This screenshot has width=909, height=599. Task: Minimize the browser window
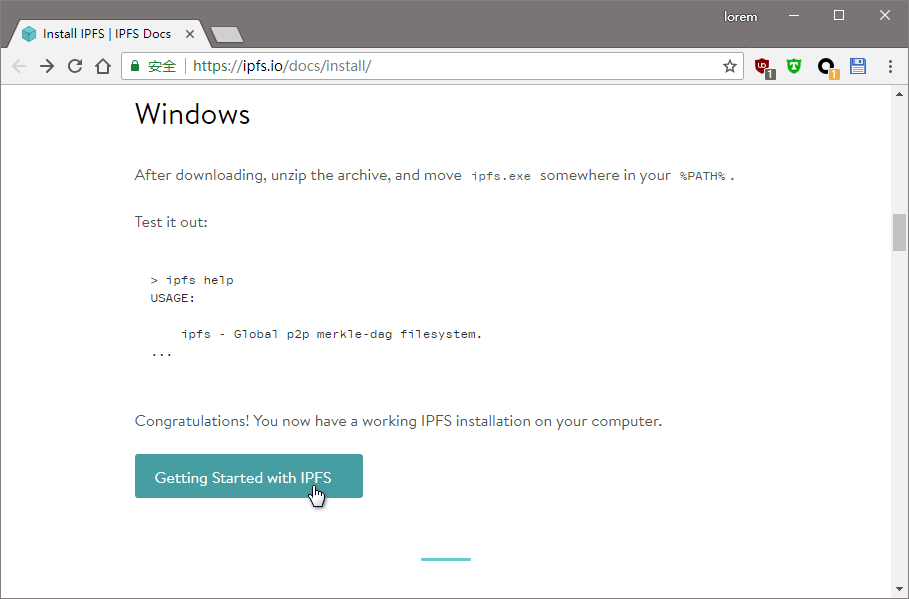[794, 16]
